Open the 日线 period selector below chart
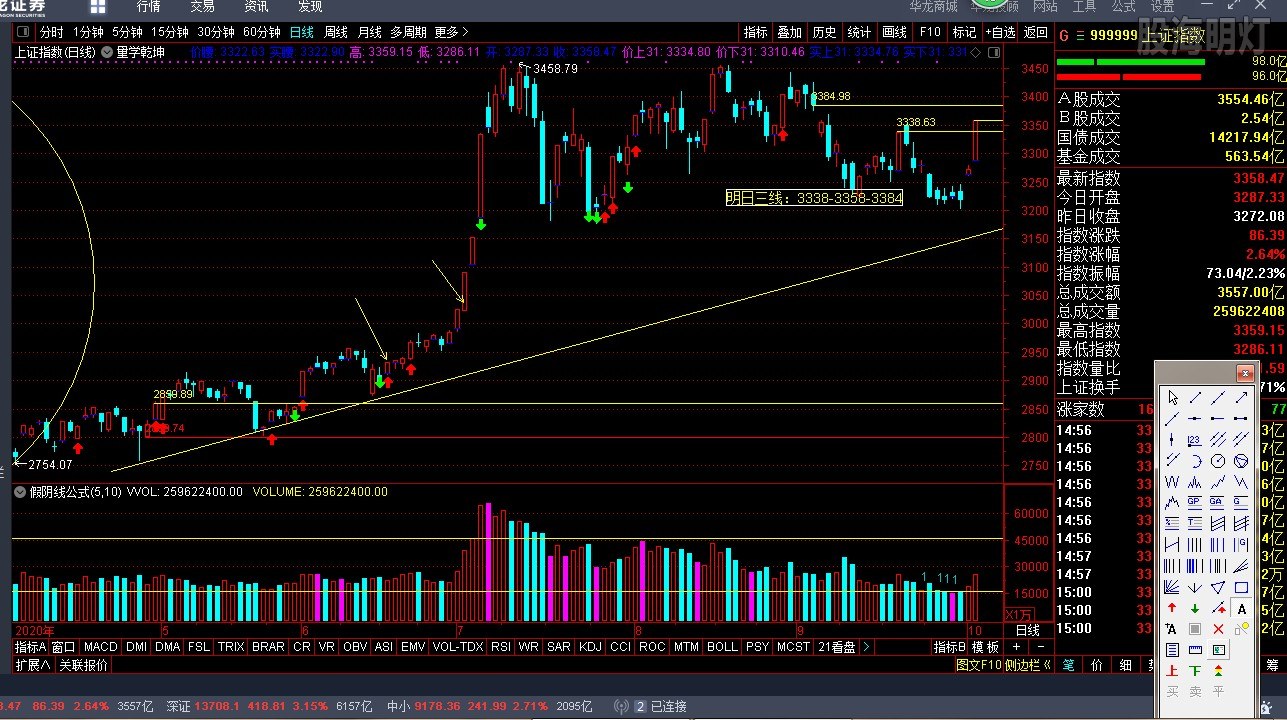The image size is (1287, 720). (1028, 631)
